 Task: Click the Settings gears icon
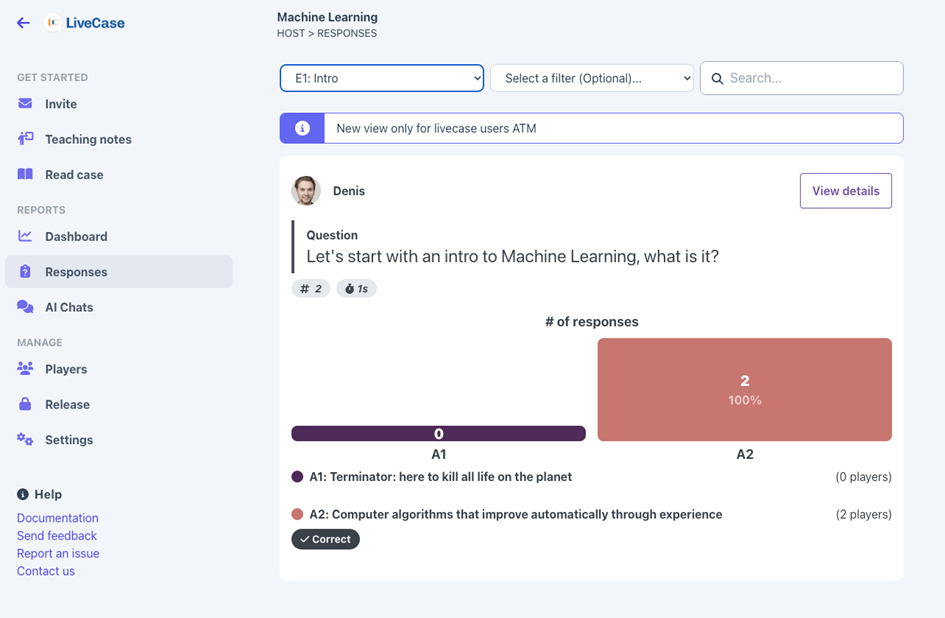[x=25, y=440]
